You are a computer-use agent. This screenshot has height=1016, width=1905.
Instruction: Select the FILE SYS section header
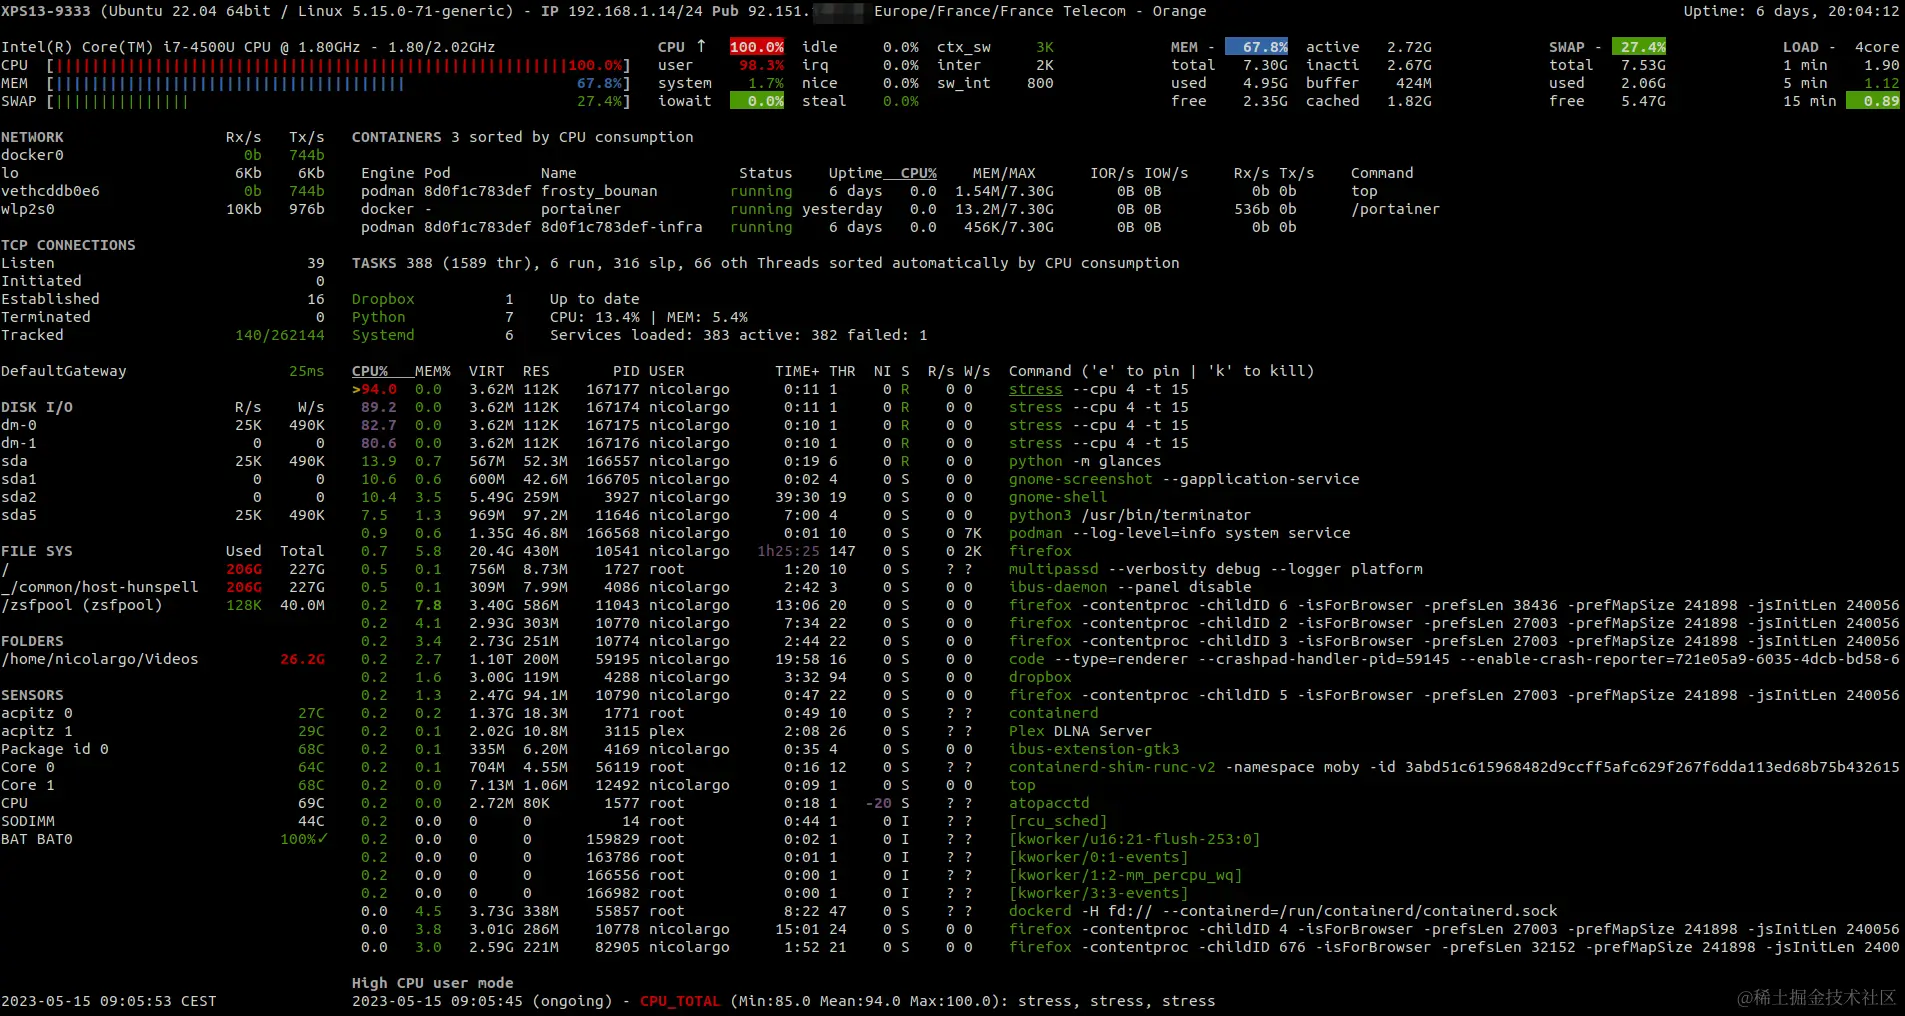point(37,551)
